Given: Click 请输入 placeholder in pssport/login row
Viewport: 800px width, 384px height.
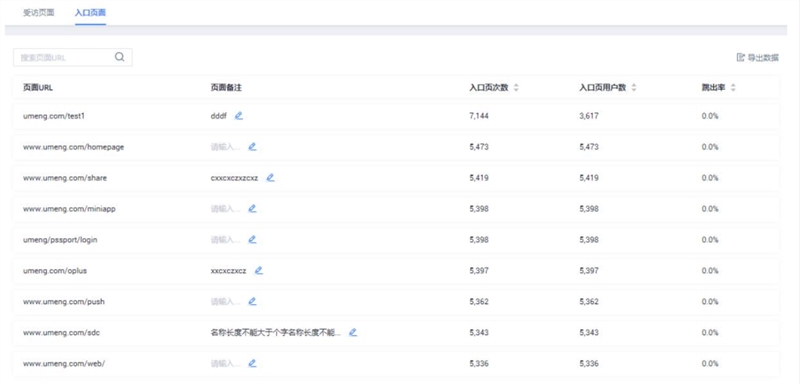Looking at the screenshot, I should click(225, 240).
